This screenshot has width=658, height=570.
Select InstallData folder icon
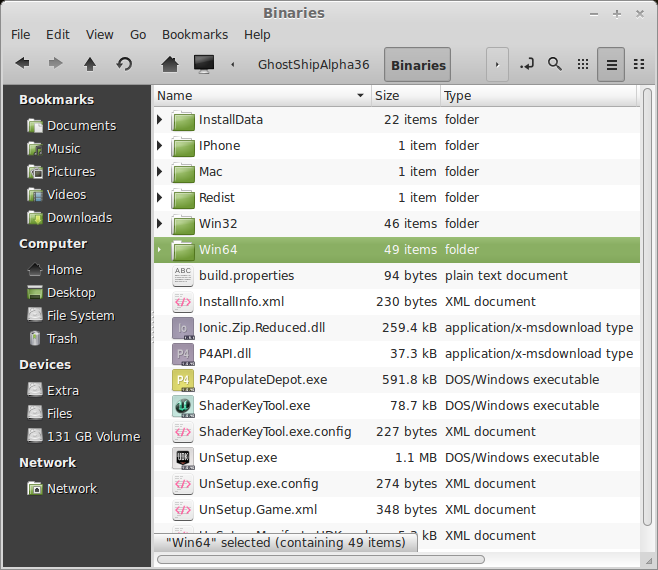click(x=183, y=121)
